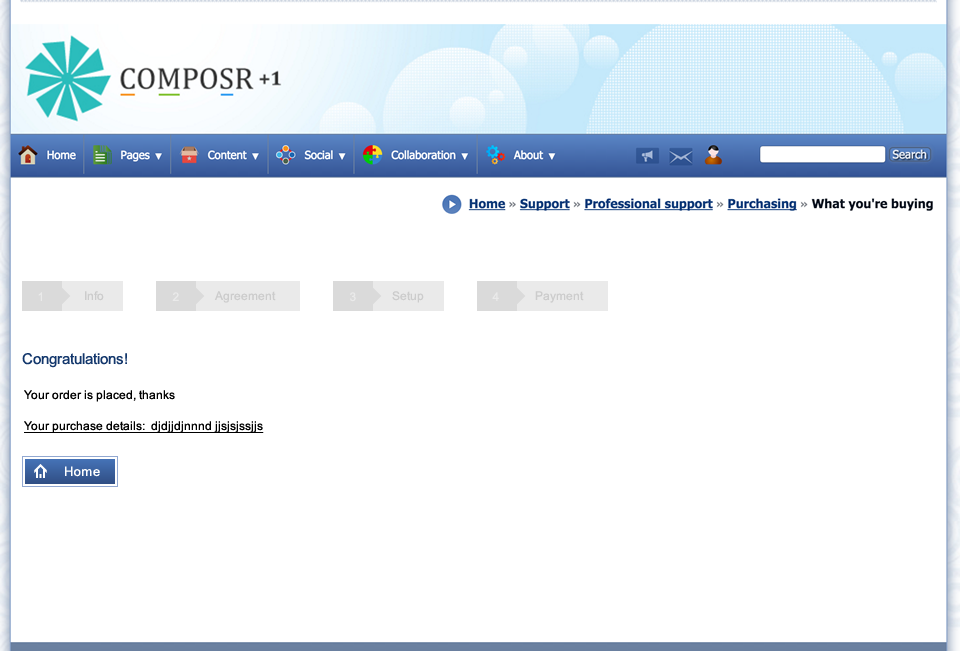
Task: Expand the Content dropdown menu
Action: click(x=233, y=156)
